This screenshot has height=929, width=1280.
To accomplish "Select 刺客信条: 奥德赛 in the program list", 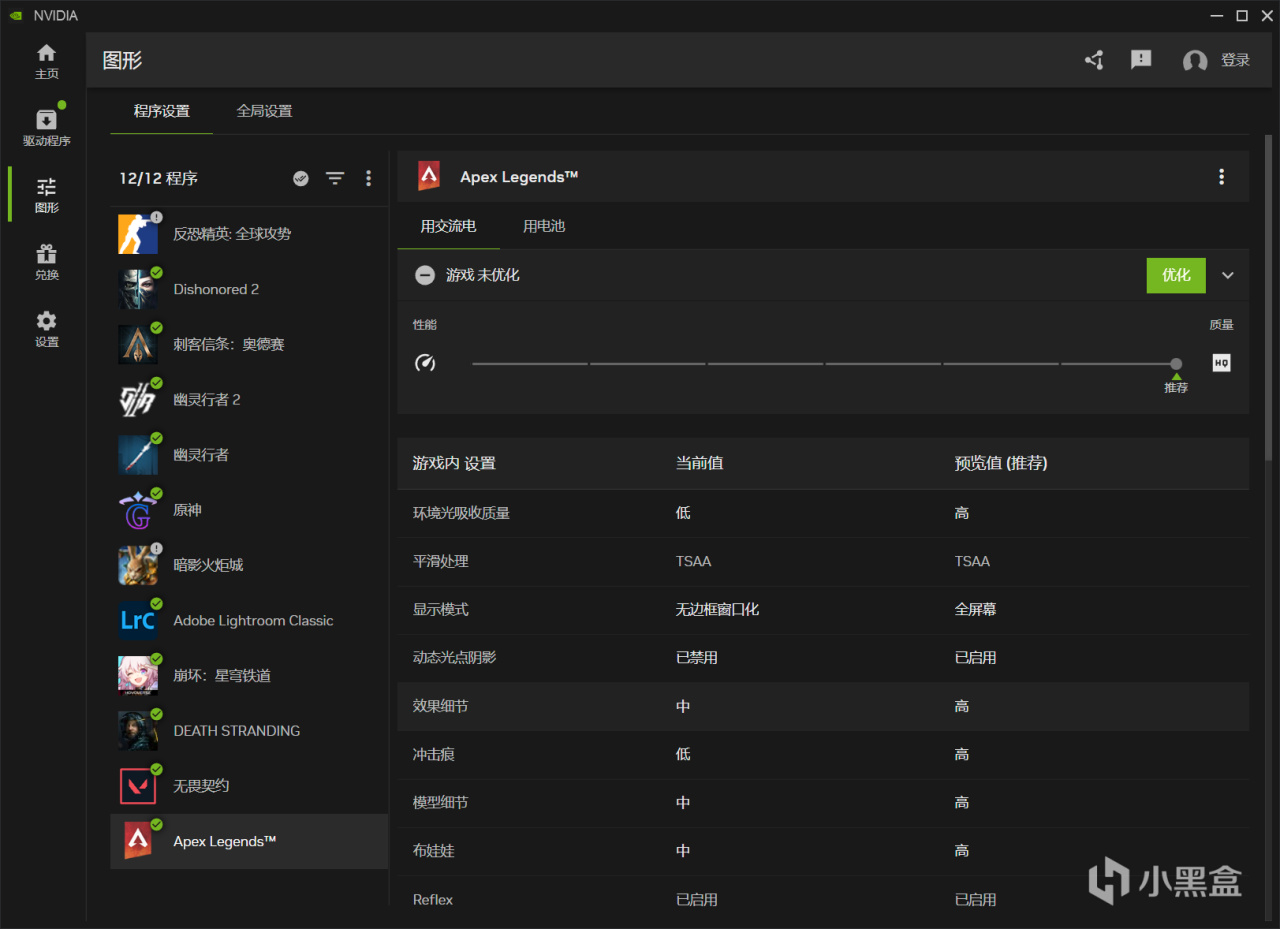I will (249, 344).
